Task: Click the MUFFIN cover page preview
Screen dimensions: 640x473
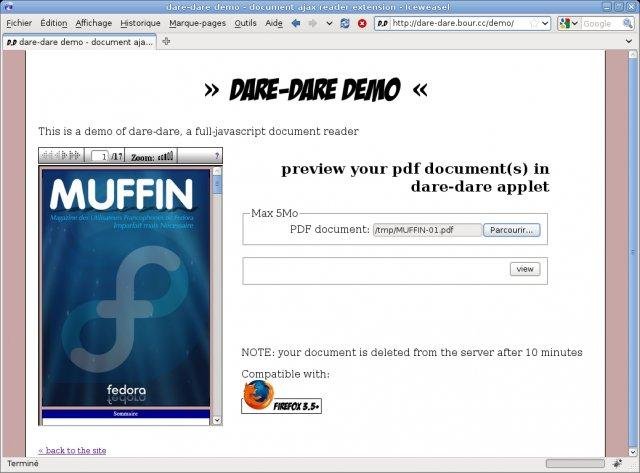Action: point(126,288)
